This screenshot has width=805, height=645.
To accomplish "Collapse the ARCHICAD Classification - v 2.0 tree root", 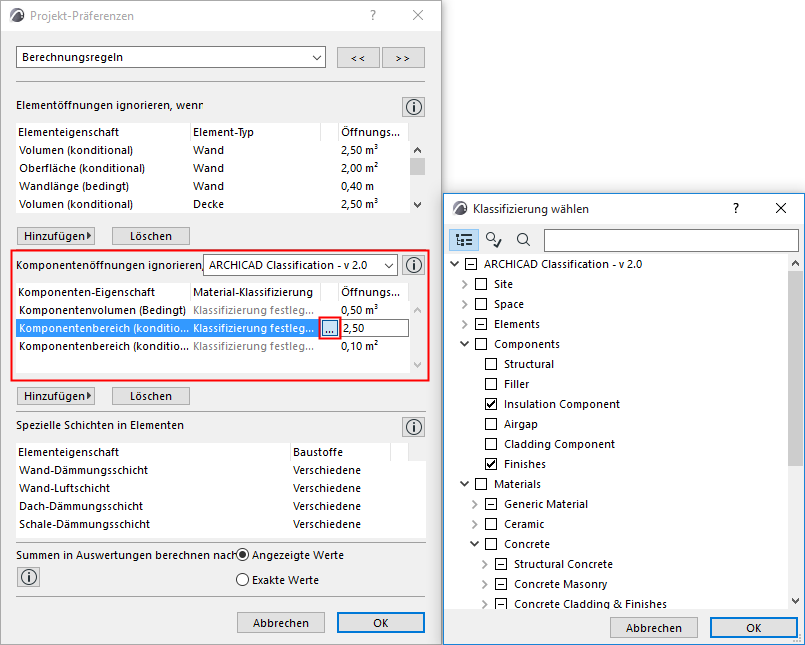I will 454,264.
